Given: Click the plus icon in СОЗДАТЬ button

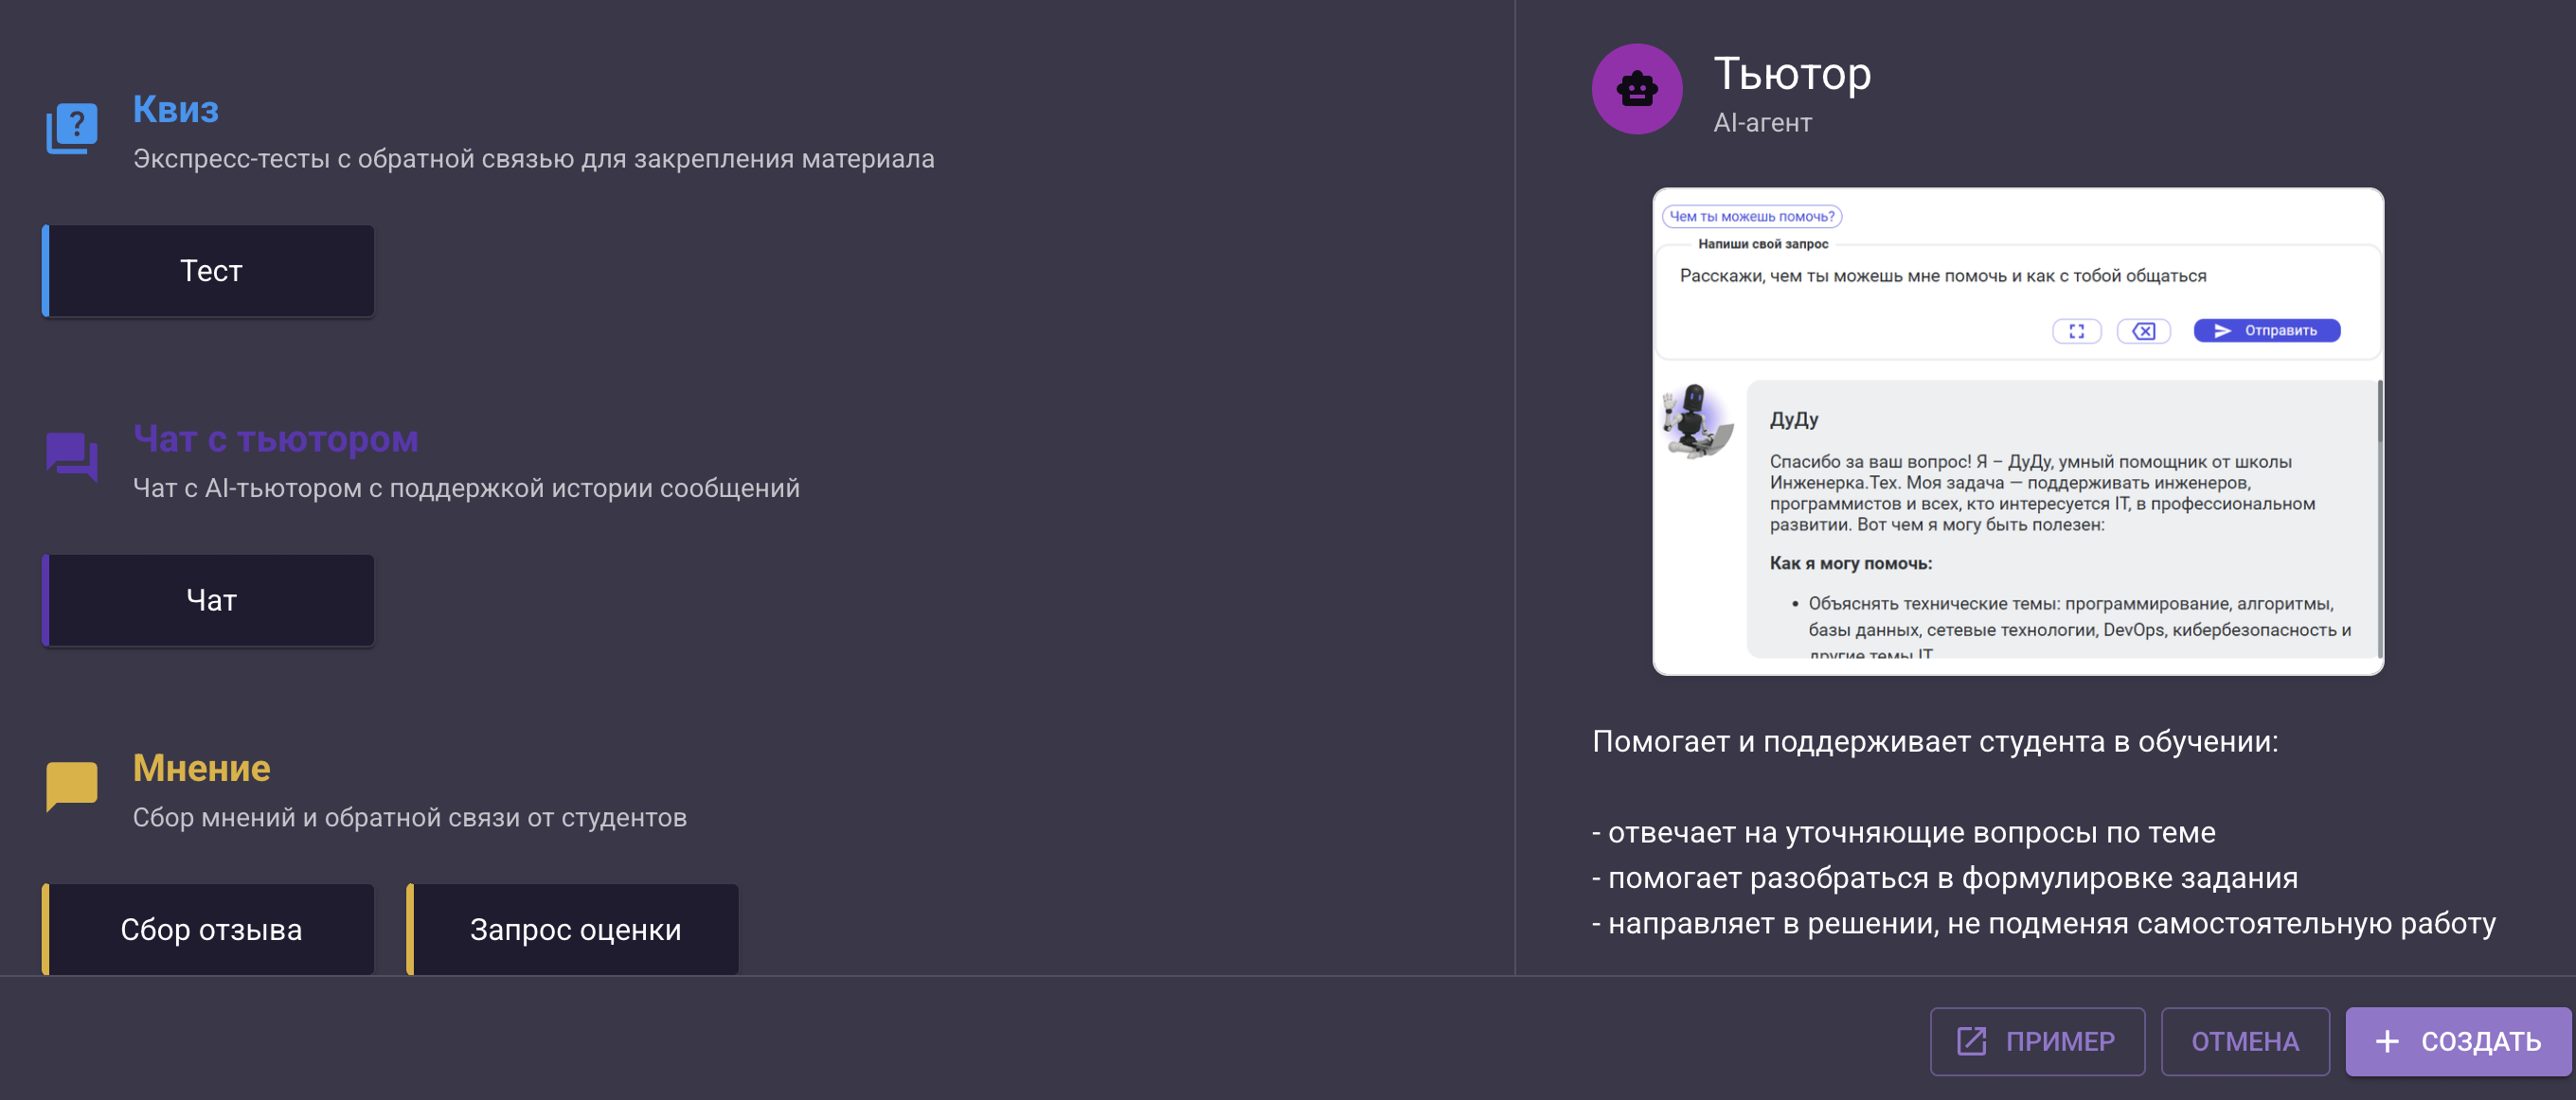Looking at the screenshot, I should pyautogui.click(x=2387, y=1041).
